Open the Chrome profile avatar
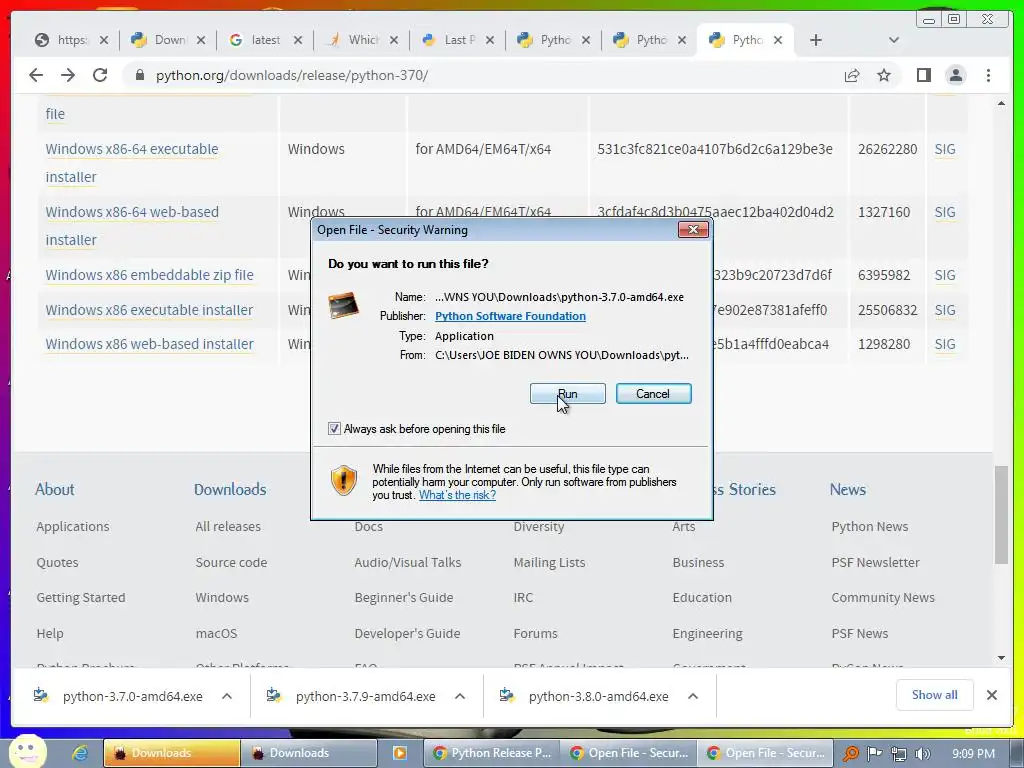The width and height of the screenshot is (1024, 768). click(x=955, y=75)
